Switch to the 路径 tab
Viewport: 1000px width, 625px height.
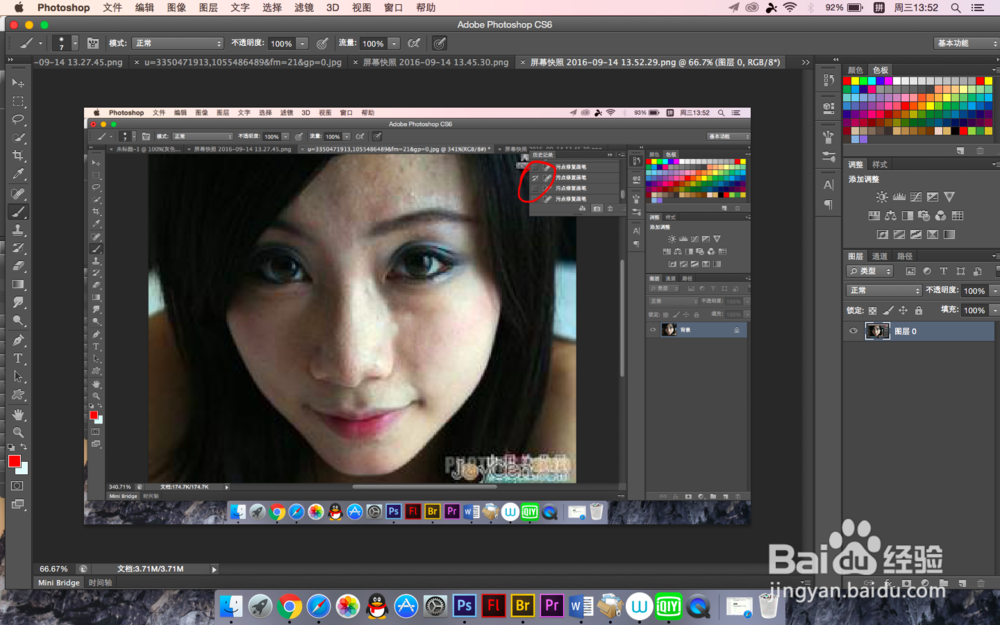point(904,256)
